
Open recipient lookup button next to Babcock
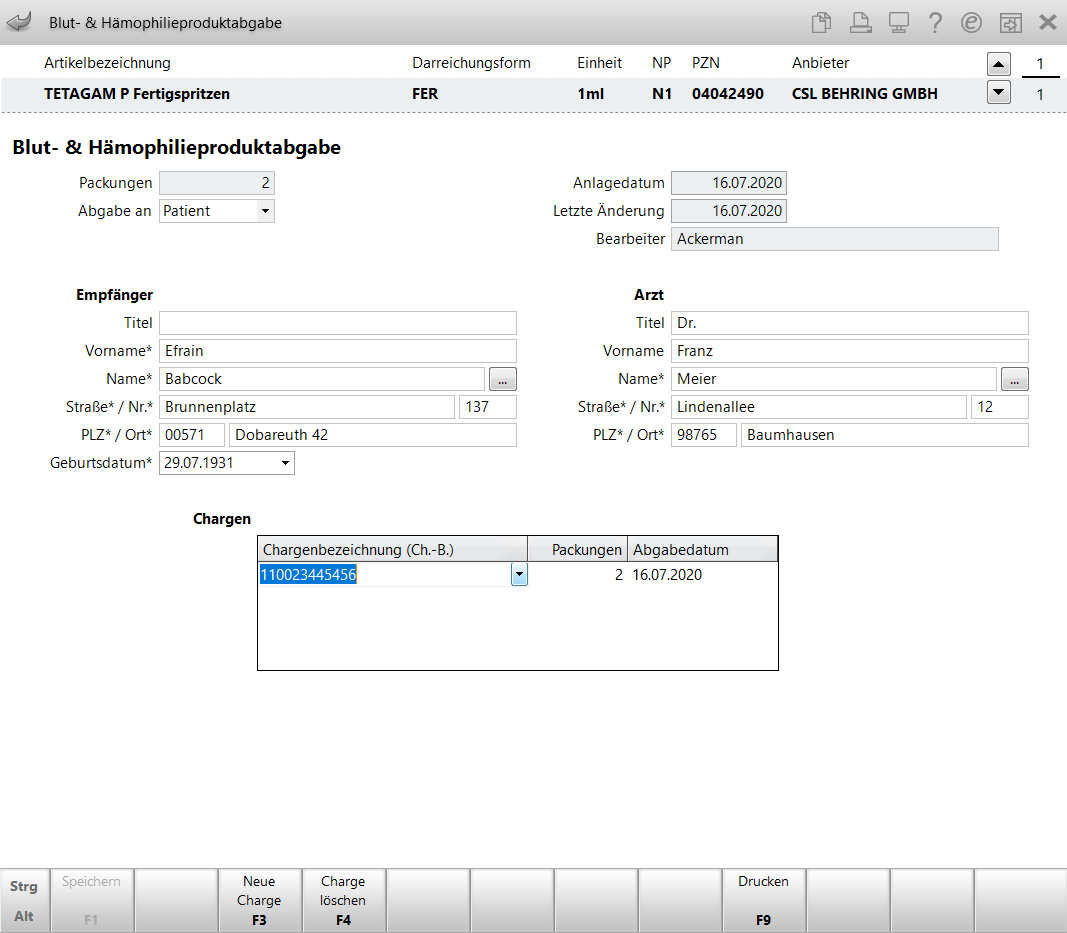[503, 379]
